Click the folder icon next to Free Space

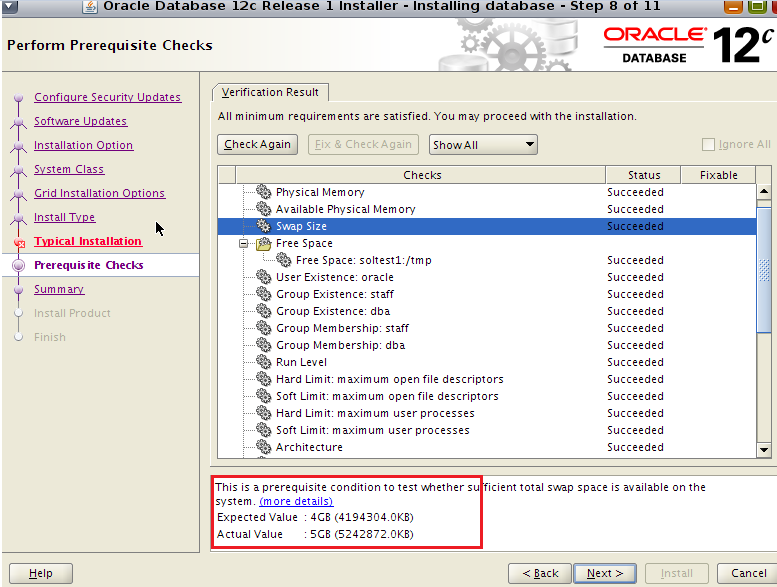(x=264, y=243)
